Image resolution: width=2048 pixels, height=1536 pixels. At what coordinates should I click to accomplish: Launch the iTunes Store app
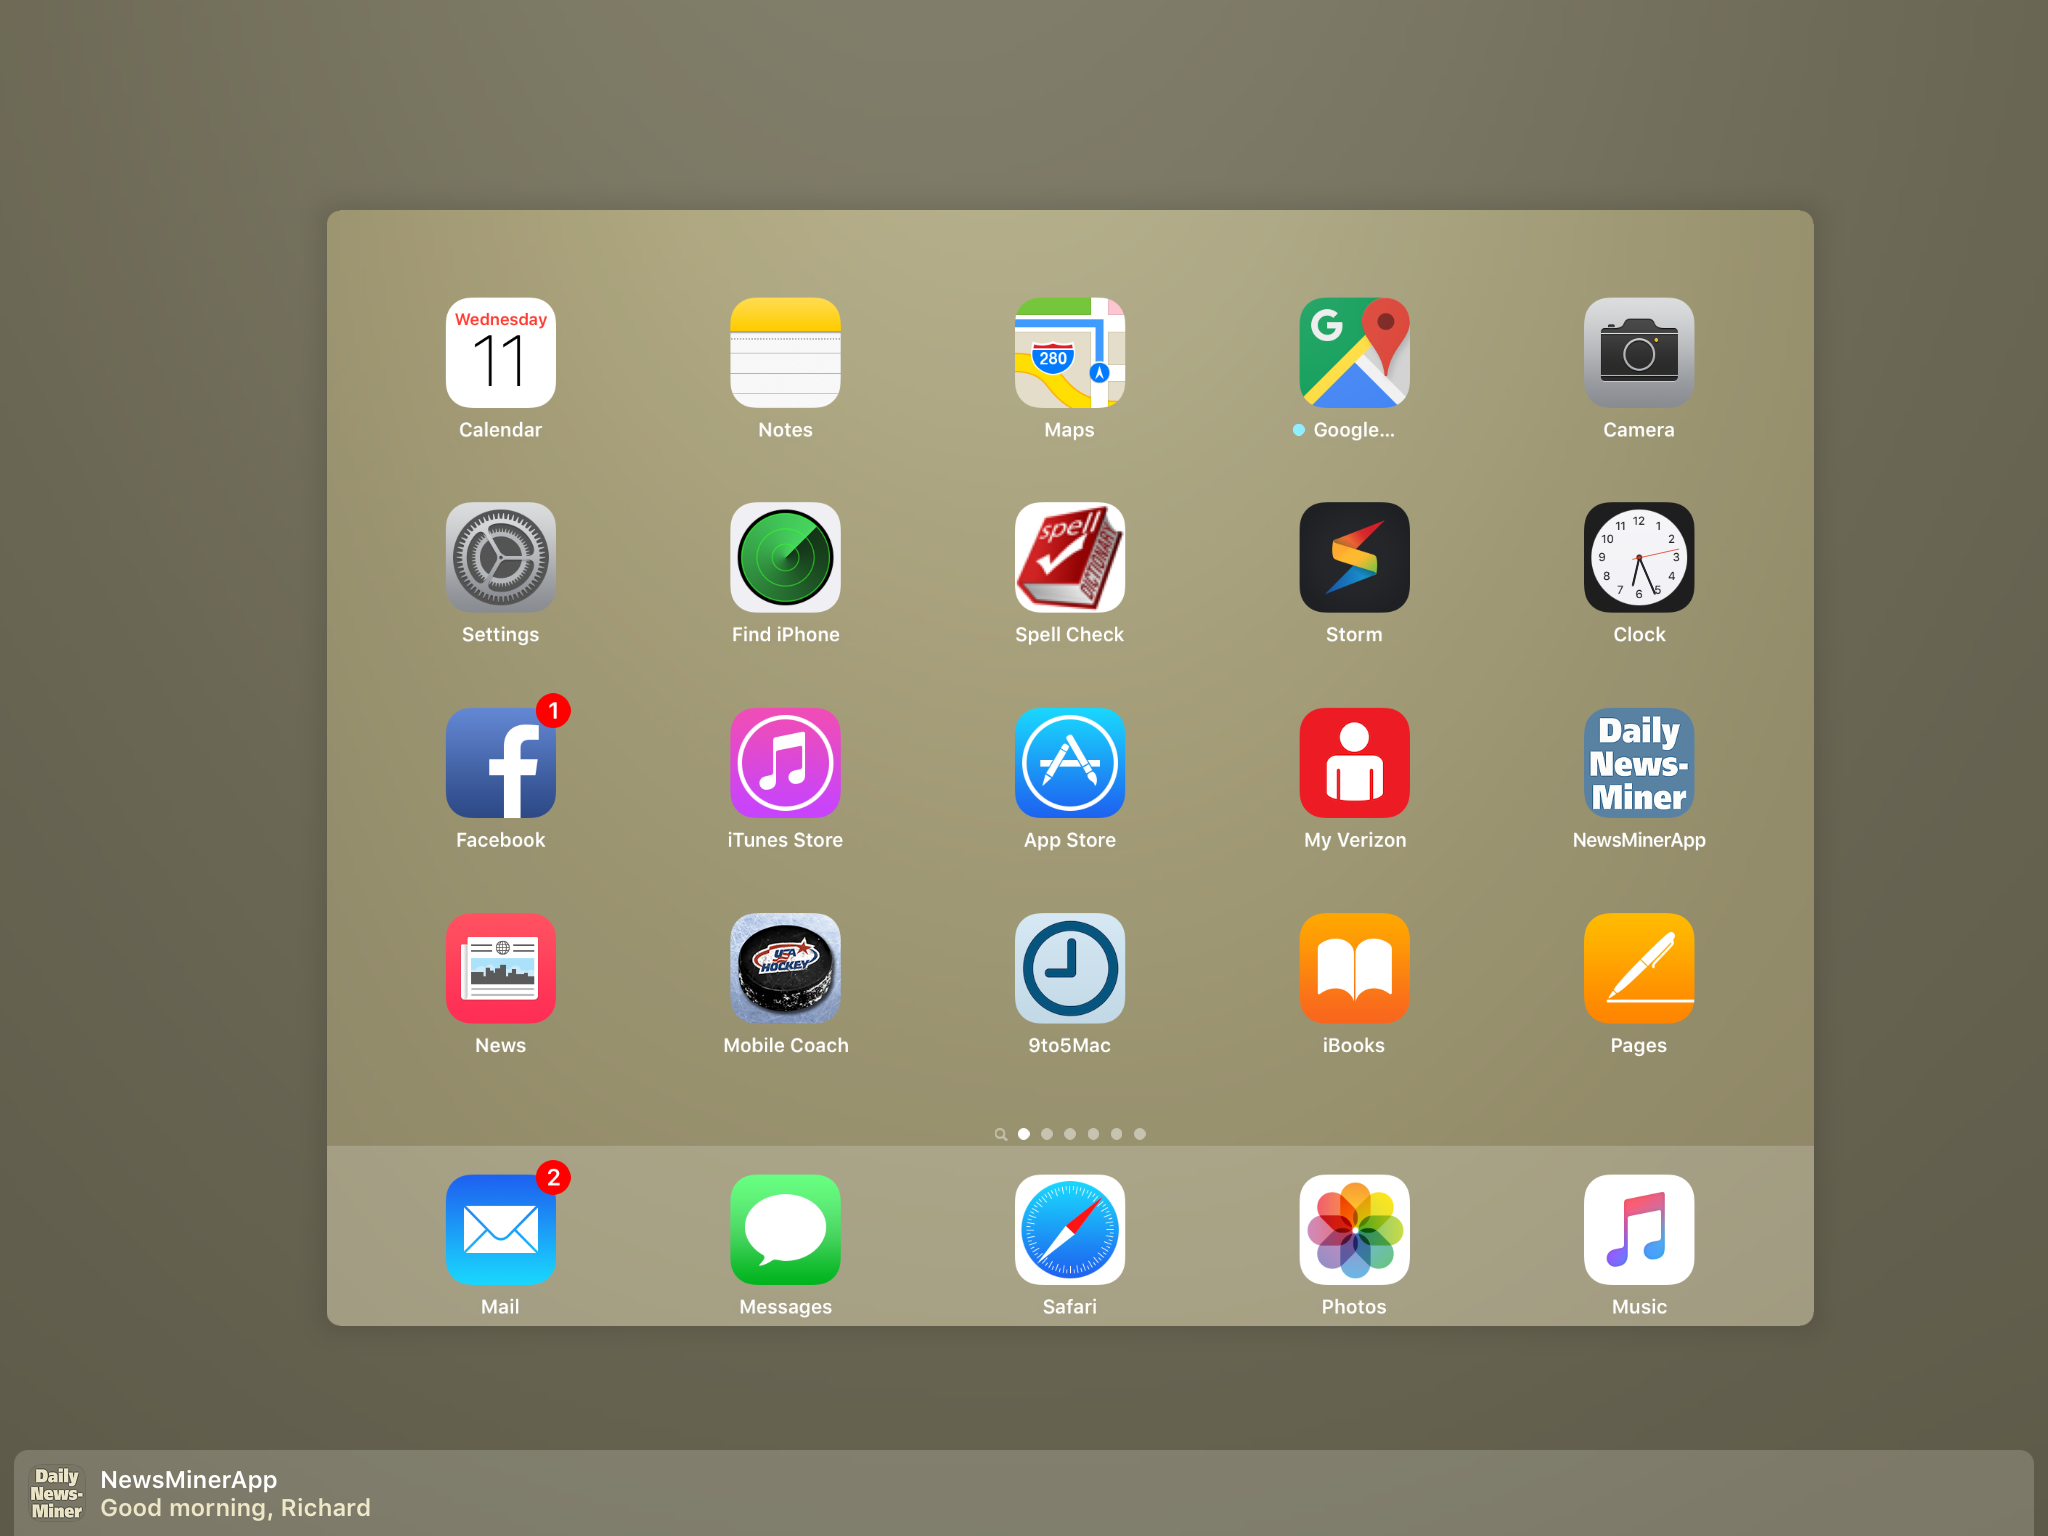[x=785, y=763]
